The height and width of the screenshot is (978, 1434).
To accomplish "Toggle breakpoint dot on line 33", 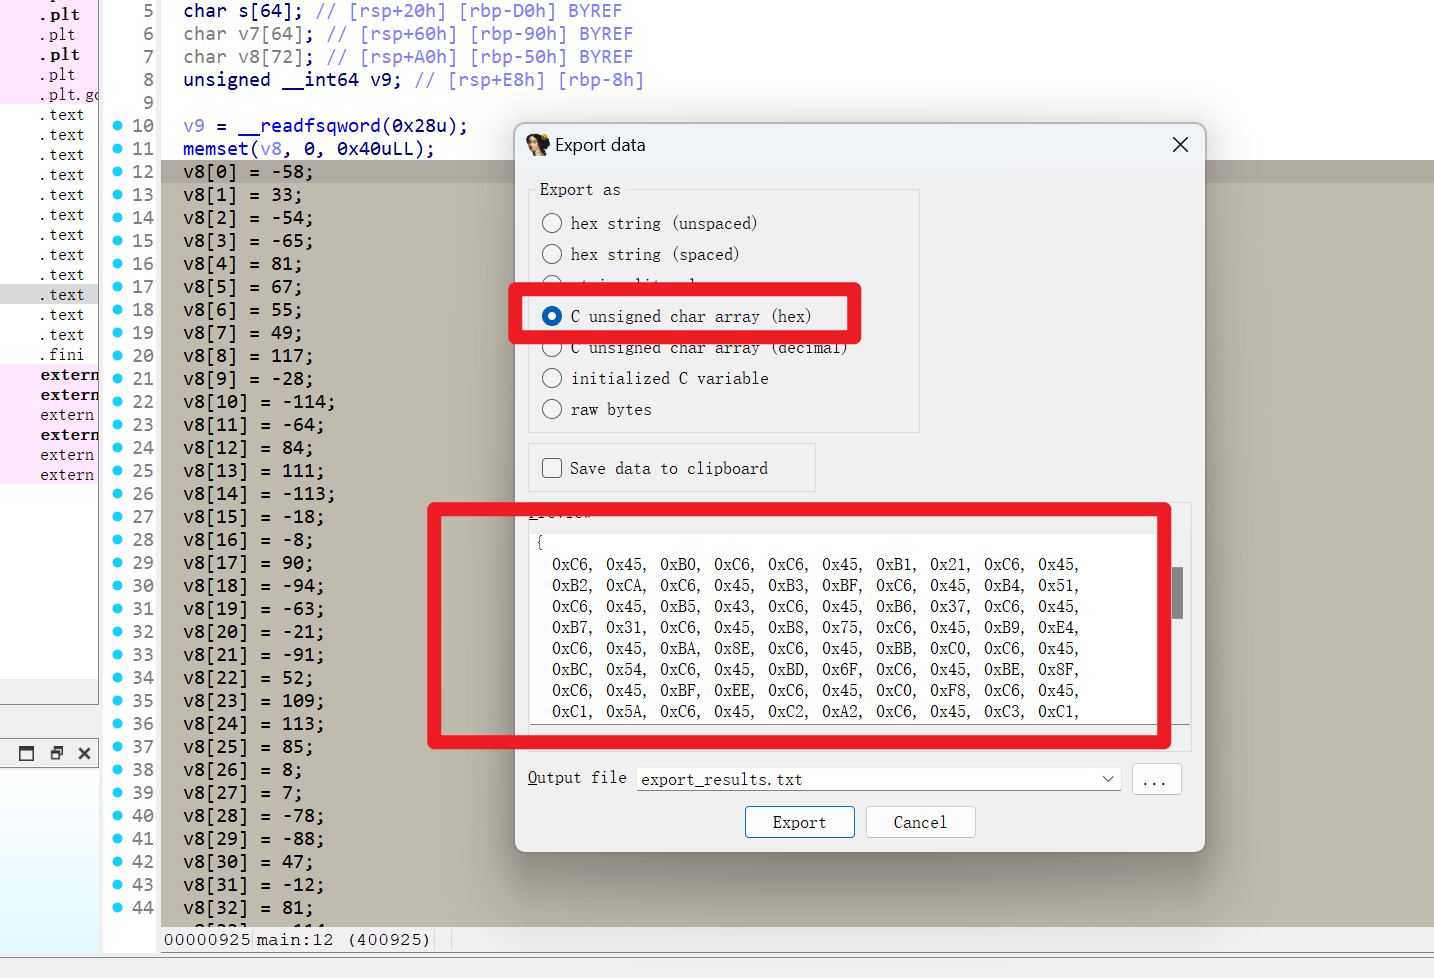I will click(x=117, y=654).
